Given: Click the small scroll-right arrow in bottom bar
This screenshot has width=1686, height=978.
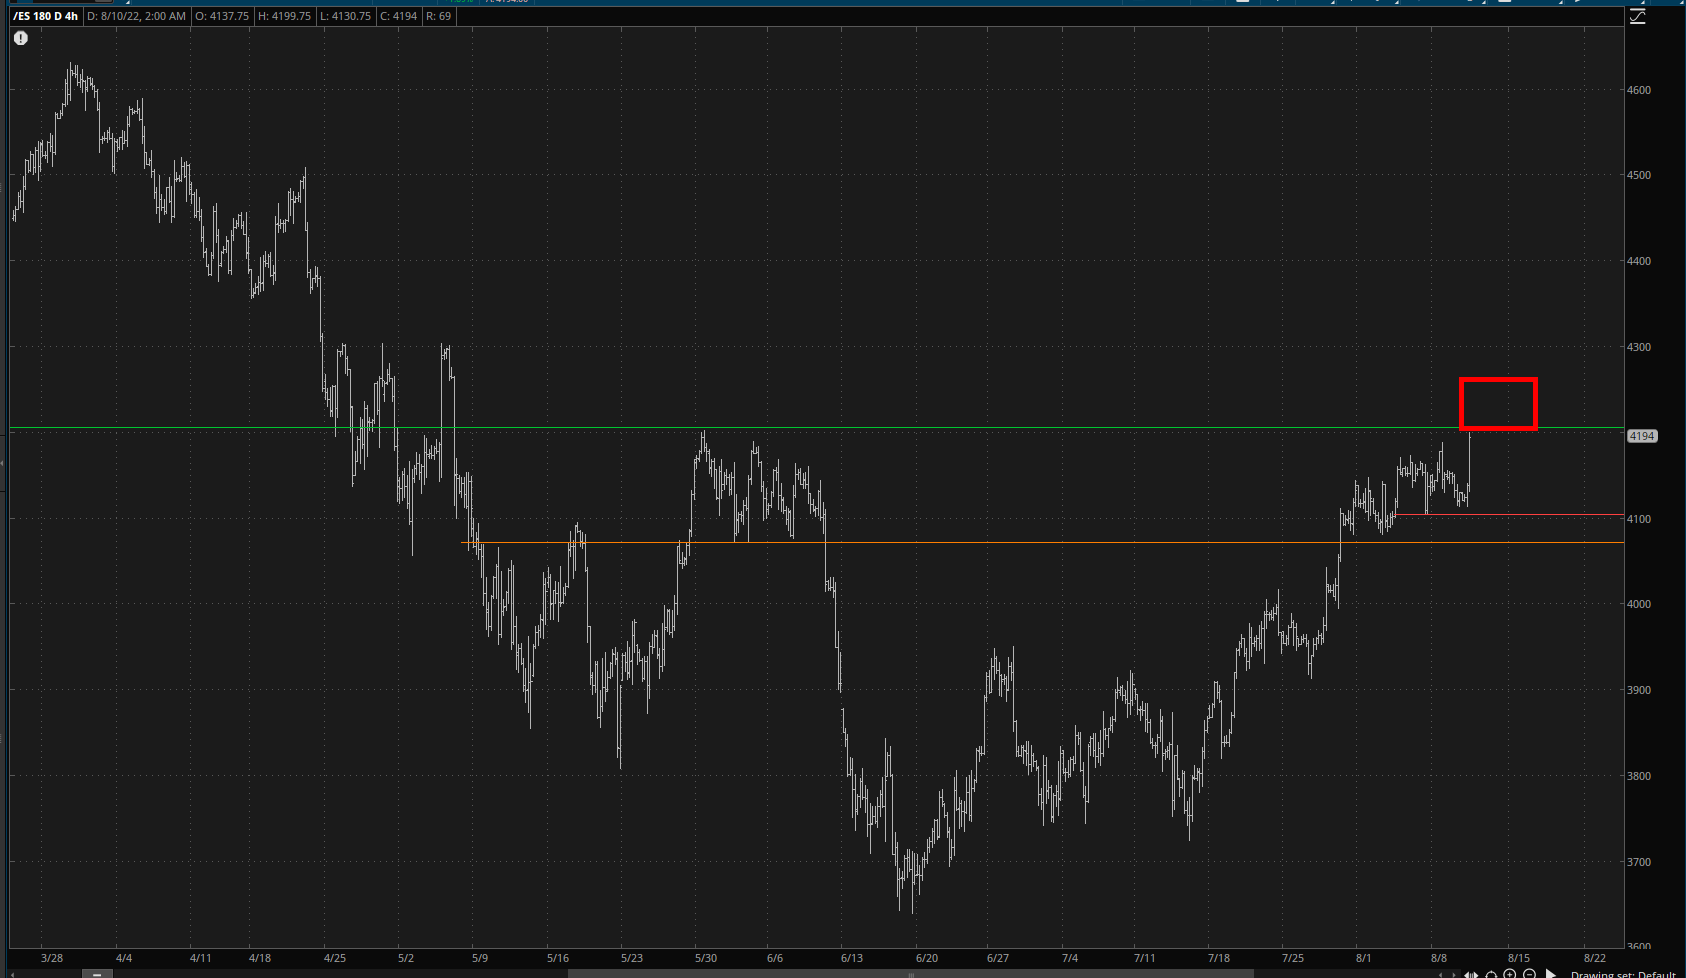Looking at the screenshot, I should (x=1454, y=974).
